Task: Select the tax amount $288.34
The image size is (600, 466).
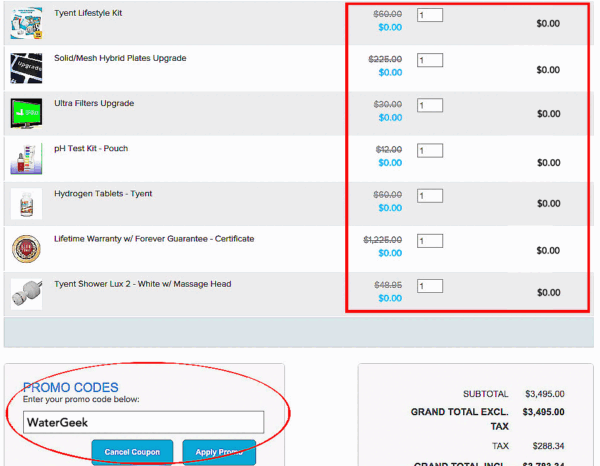Action: coord(548,446)
